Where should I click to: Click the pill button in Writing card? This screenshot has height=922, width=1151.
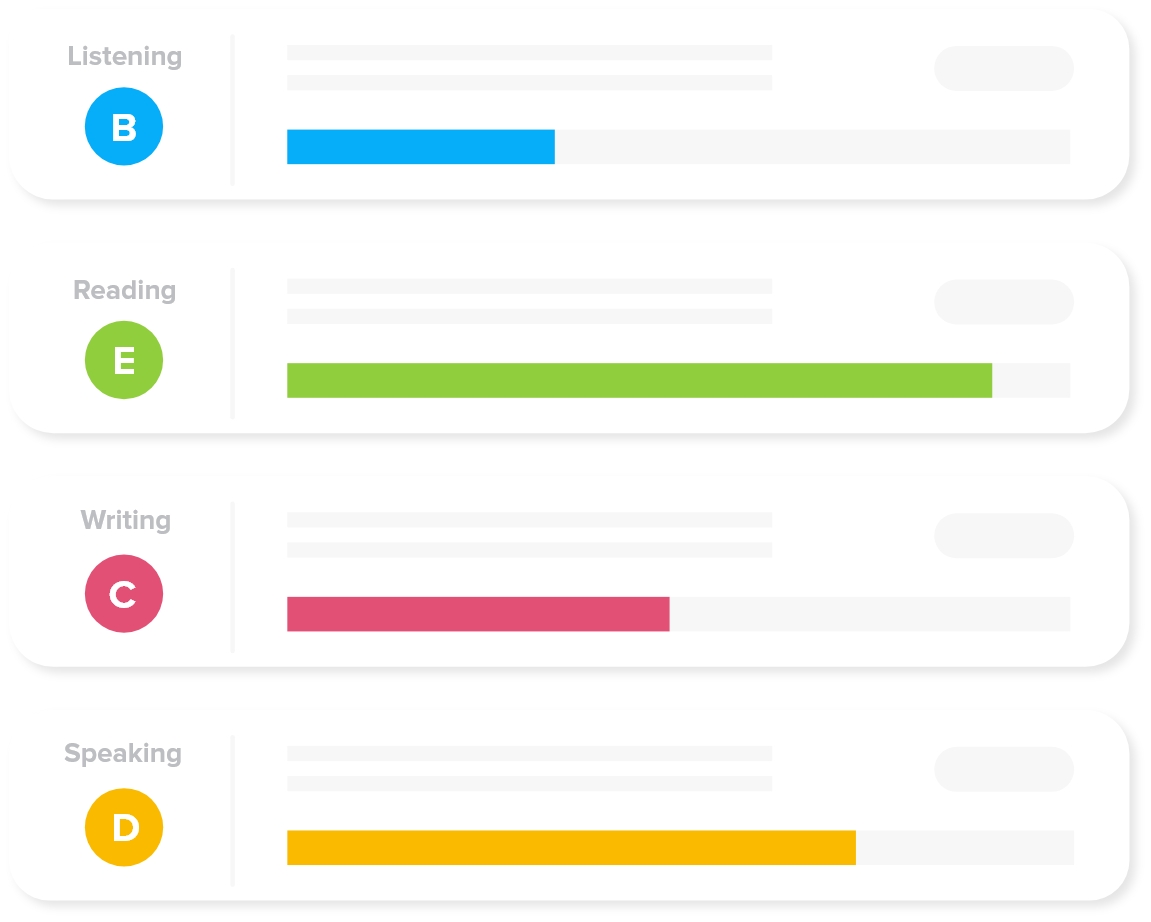(1004, 535)
